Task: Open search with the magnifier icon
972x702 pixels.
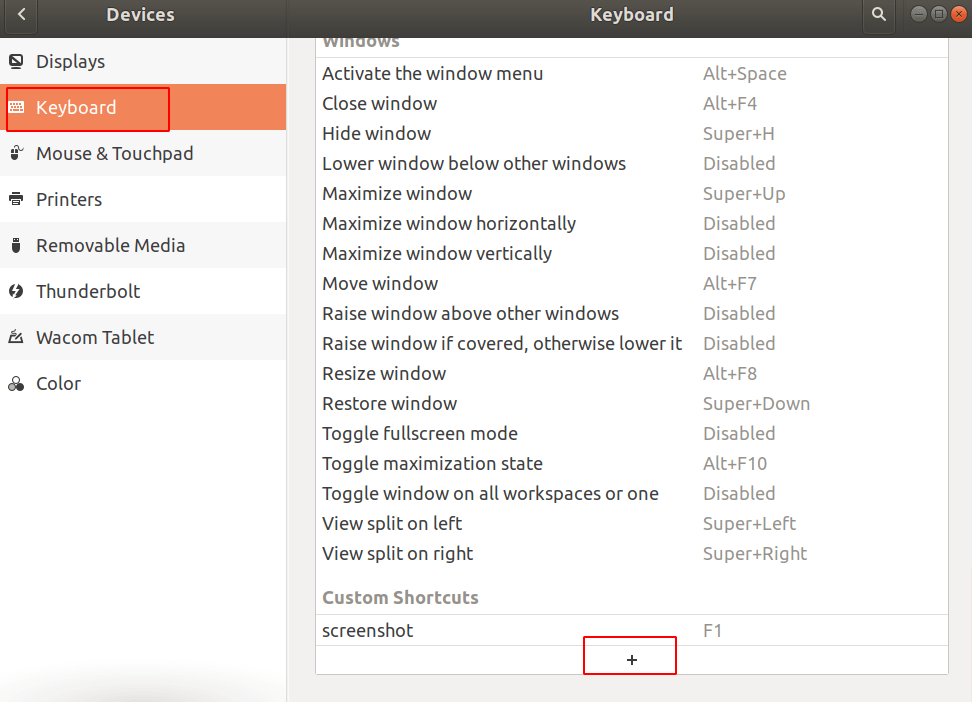Action: click(878, 15)
